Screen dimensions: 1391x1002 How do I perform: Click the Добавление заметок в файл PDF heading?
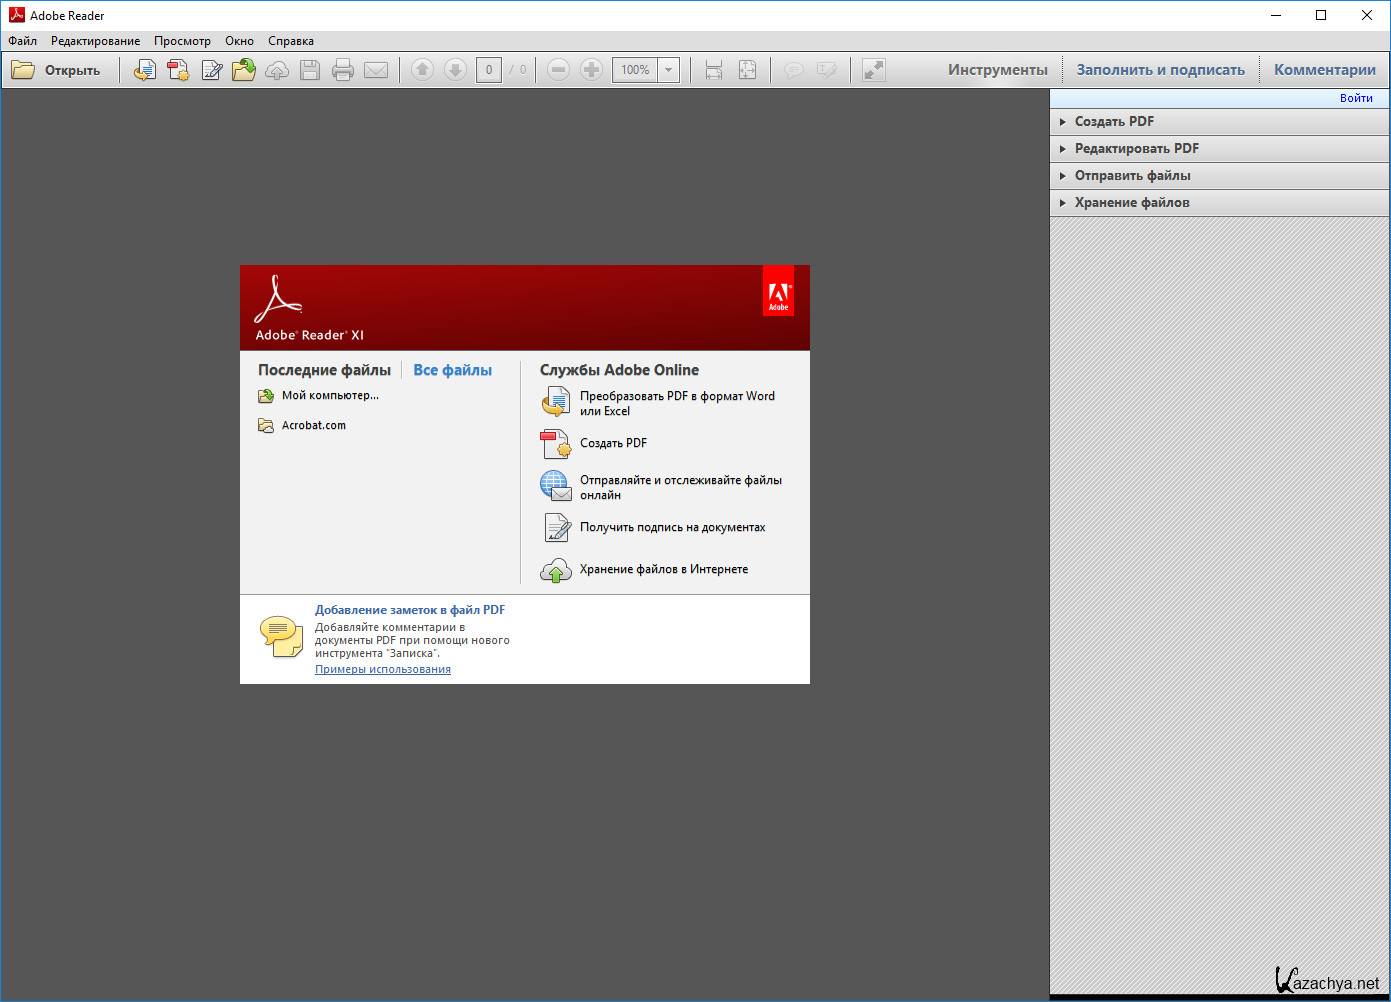410,609
